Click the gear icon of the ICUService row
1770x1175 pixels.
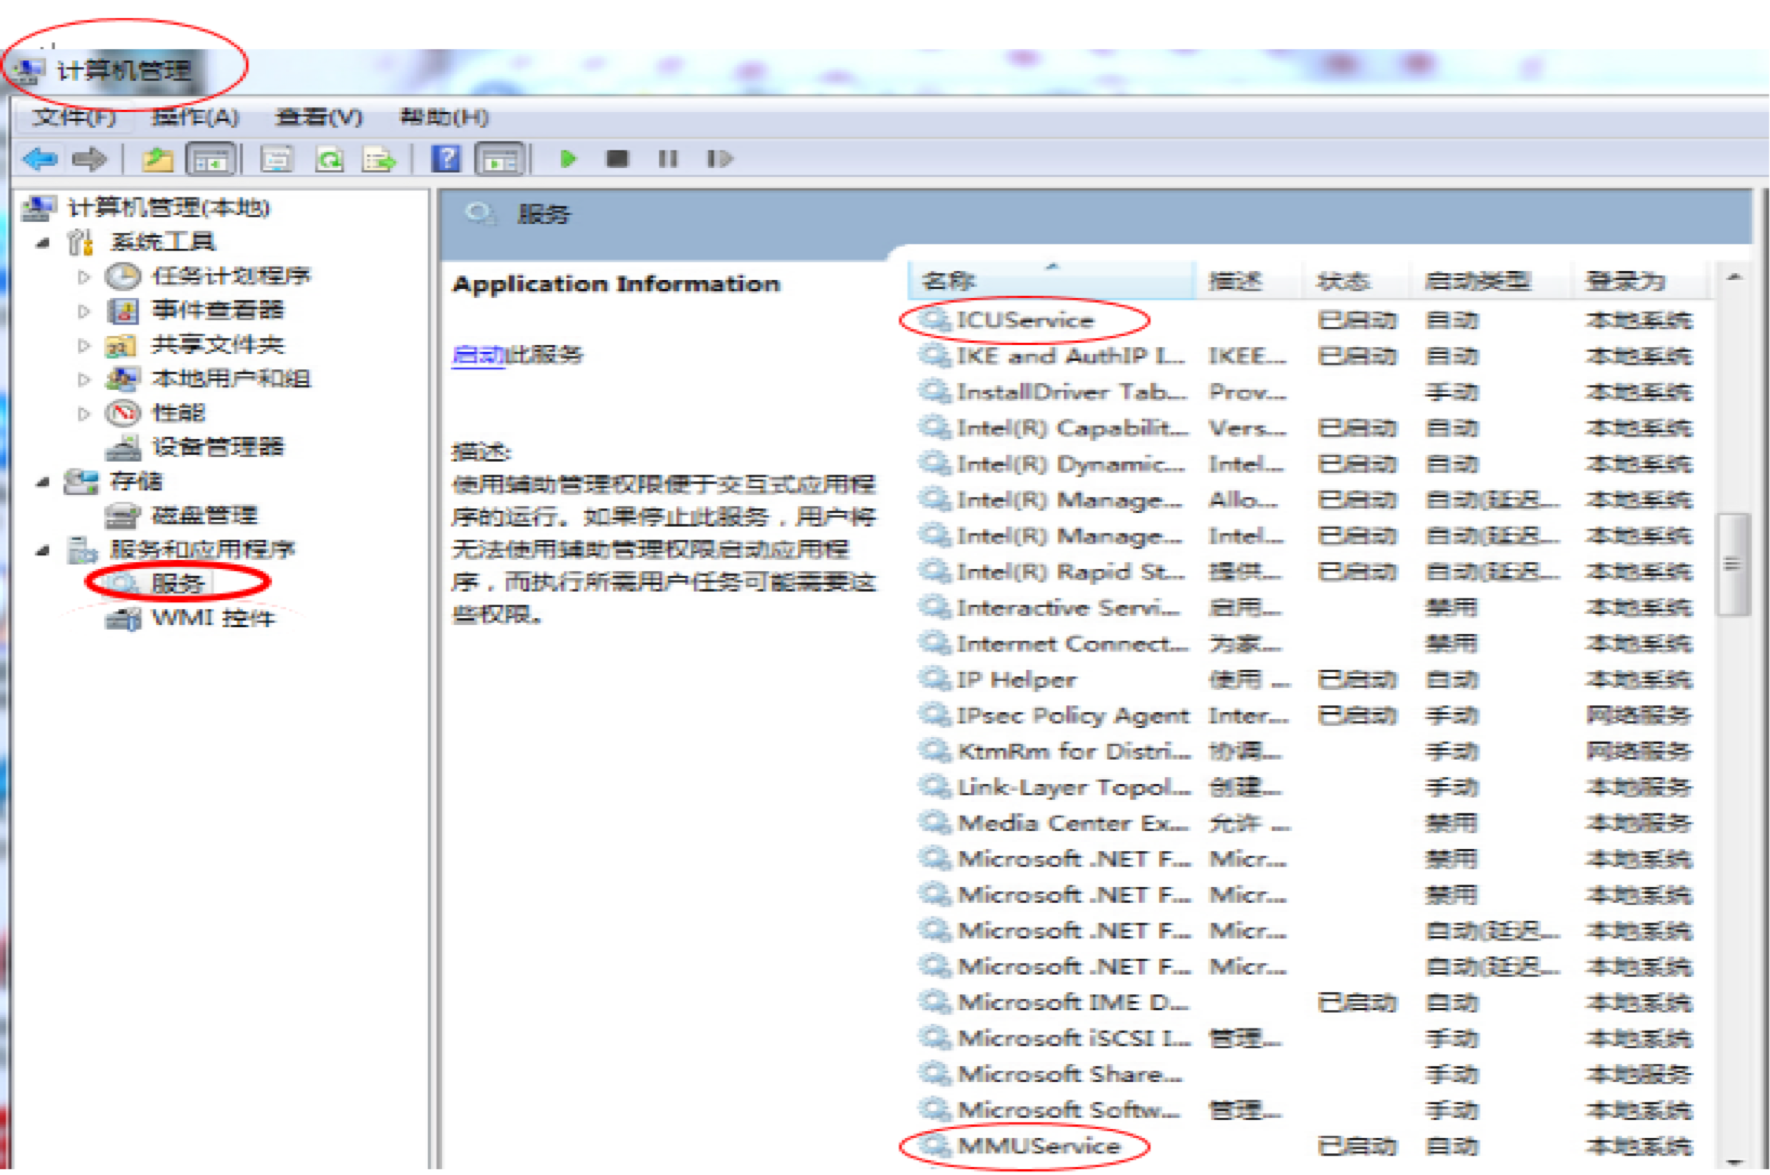point(934,320)
